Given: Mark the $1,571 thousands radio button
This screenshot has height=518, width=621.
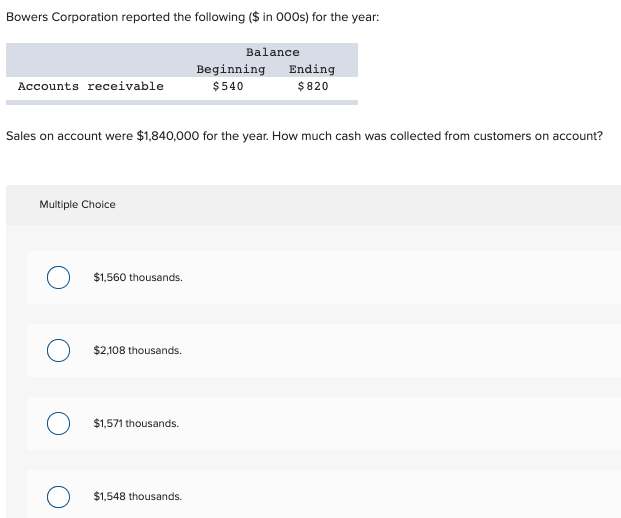Looking at the screenshot, I should tap(58, 424).
